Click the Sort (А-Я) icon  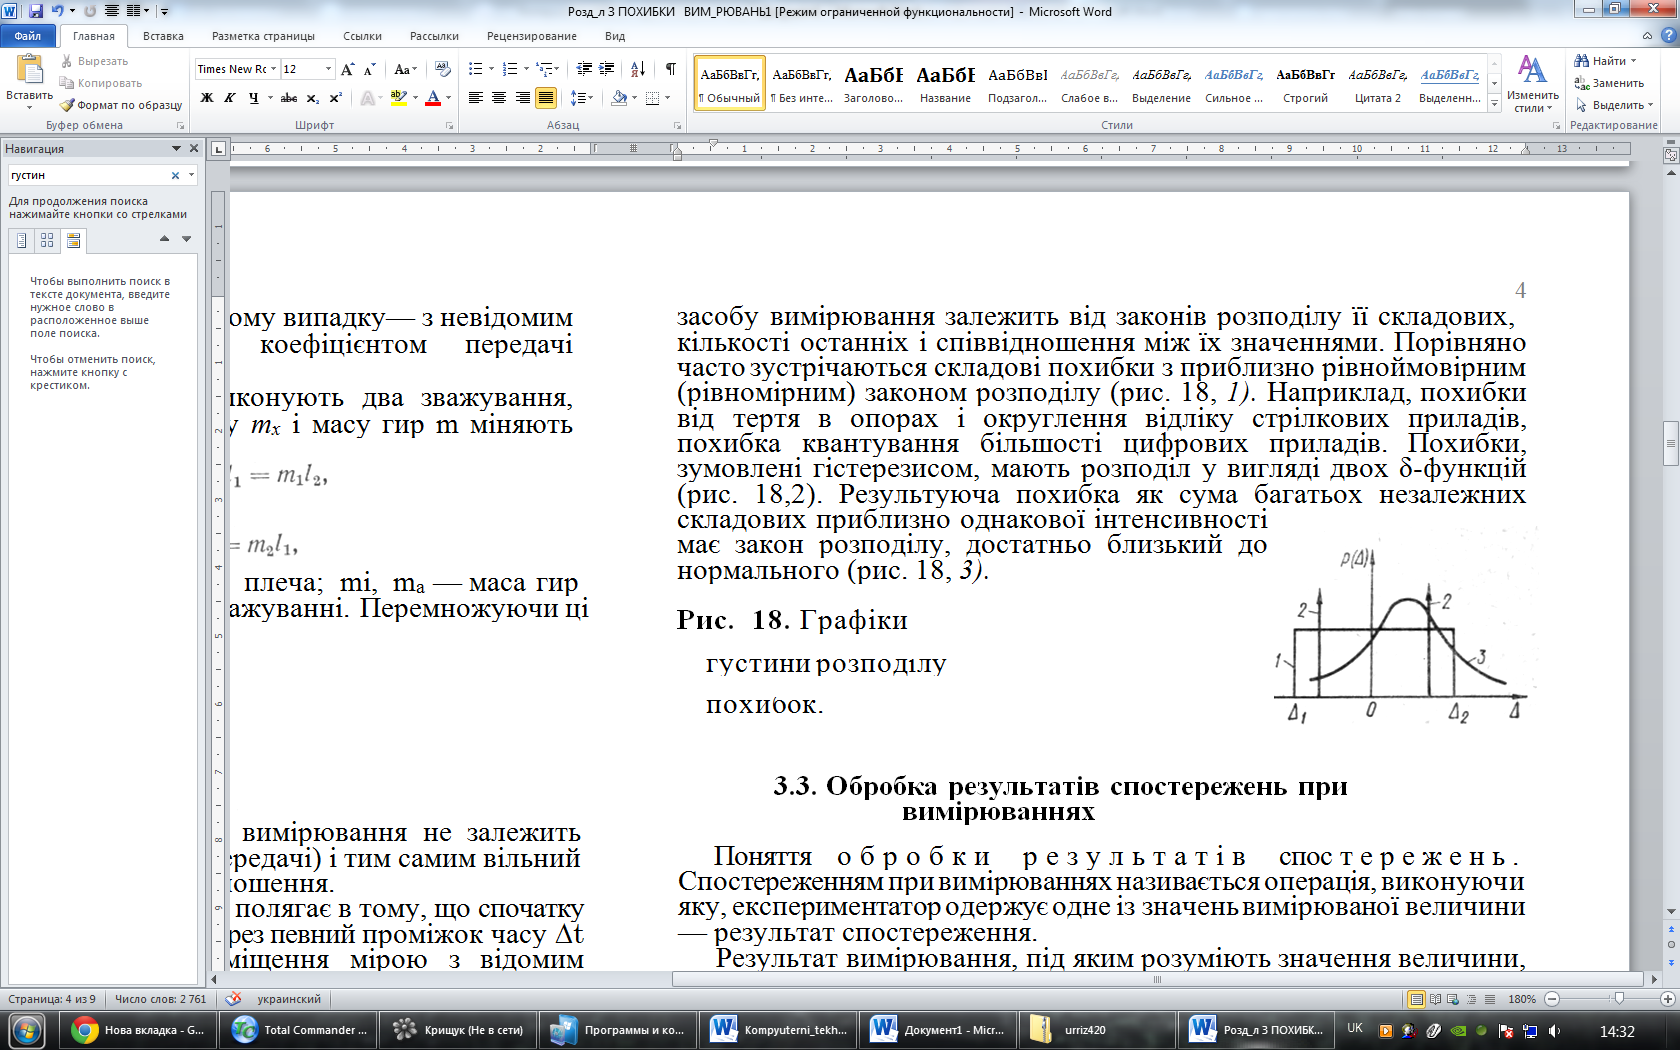638,69
